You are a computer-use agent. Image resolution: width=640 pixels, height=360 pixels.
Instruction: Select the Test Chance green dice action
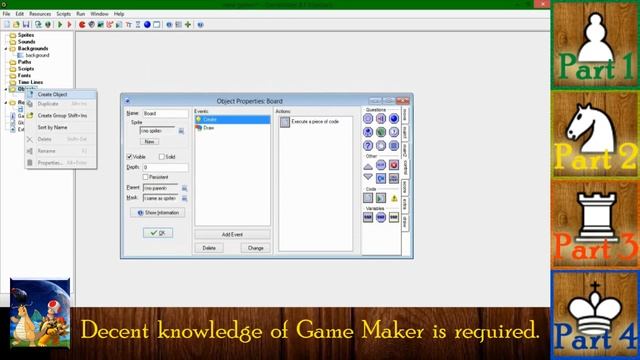click(x=381, y=132)
